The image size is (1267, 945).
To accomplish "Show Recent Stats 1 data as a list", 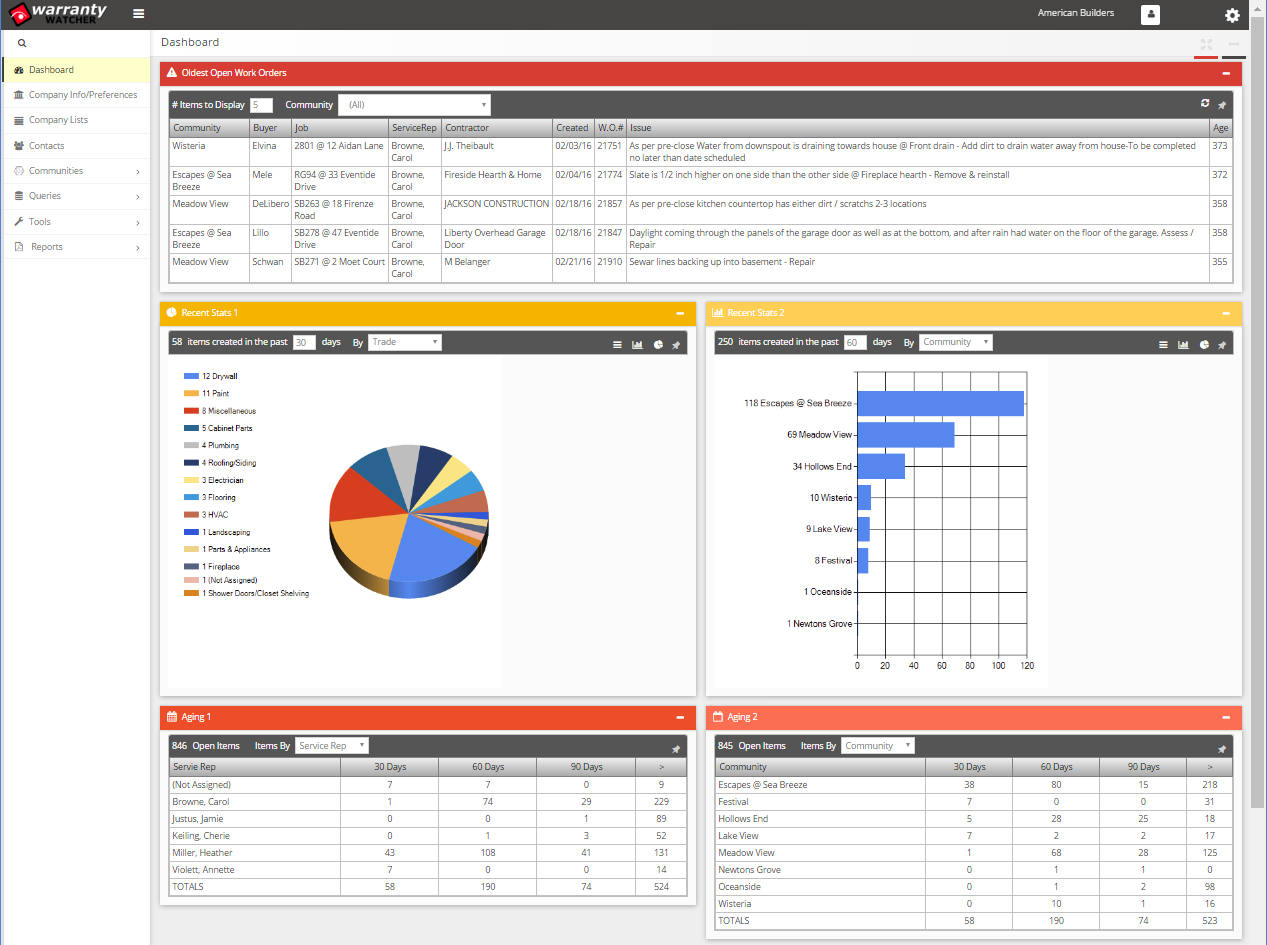I will click(617, 344).
